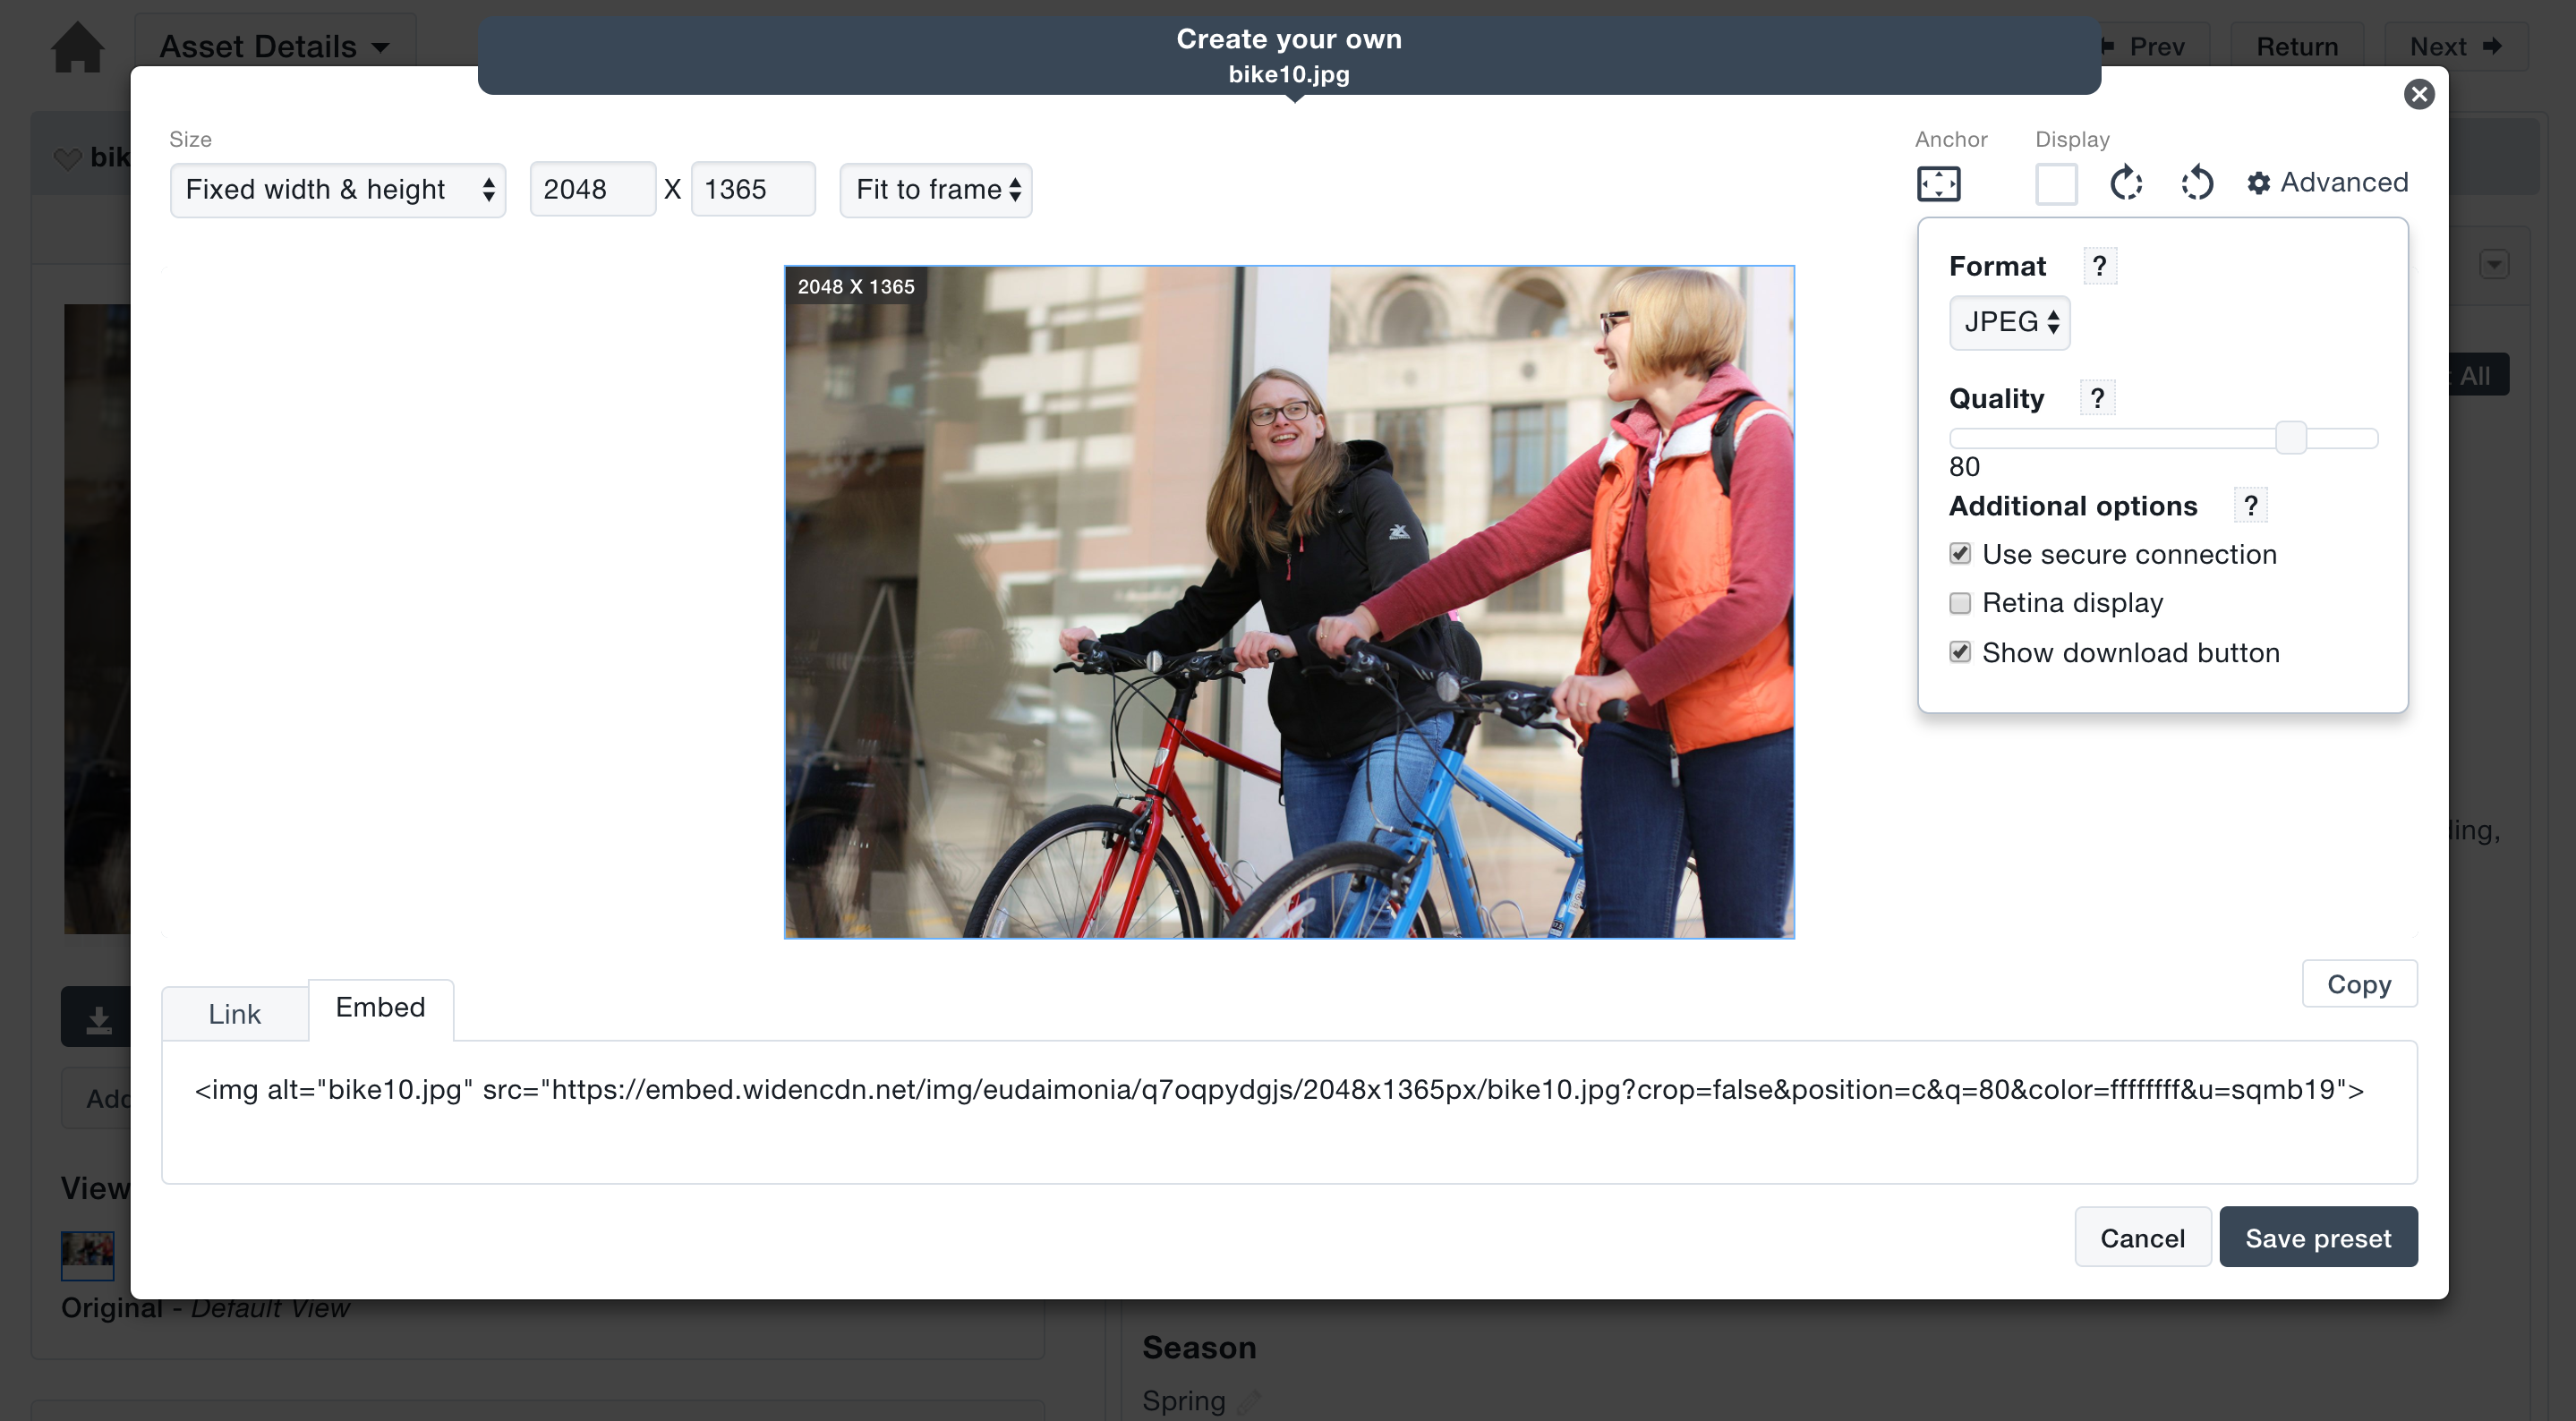Open Additional options help icon

[x=2250, y=506]
